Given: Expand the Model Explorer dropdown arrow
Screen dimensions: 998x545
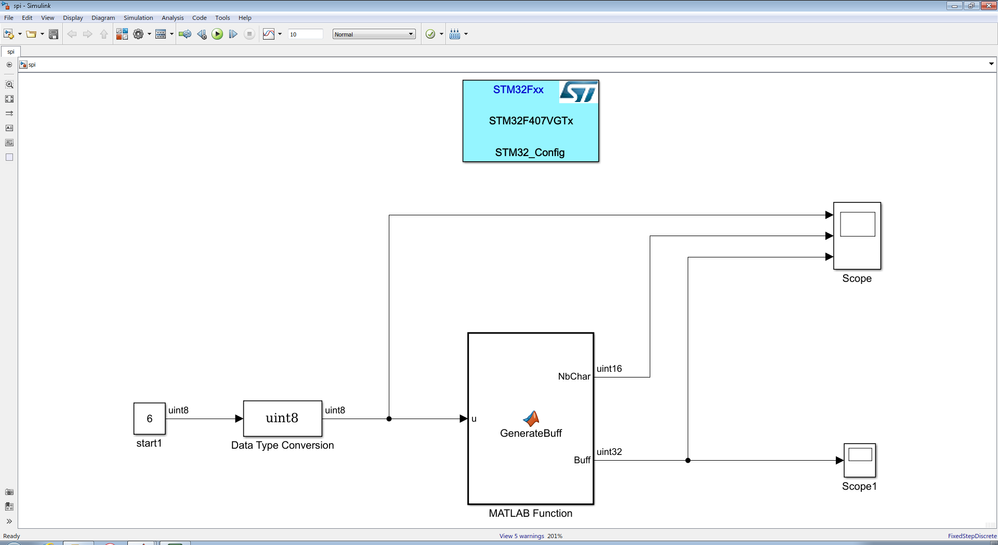Looking at the screenshot, I should point(172,34).
